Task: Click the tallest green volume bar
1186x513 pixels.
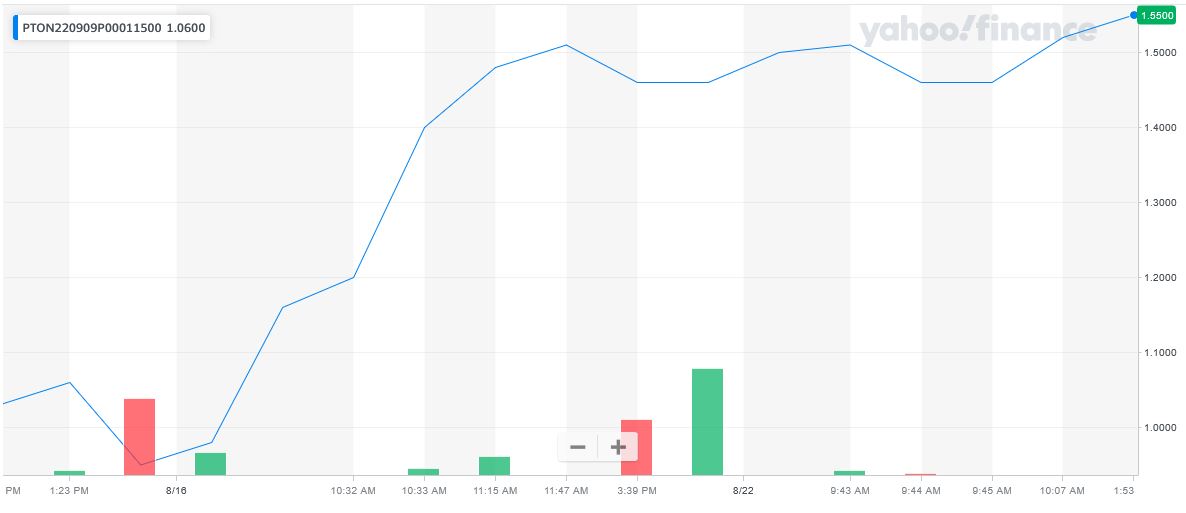Action: tap(707, 421)
